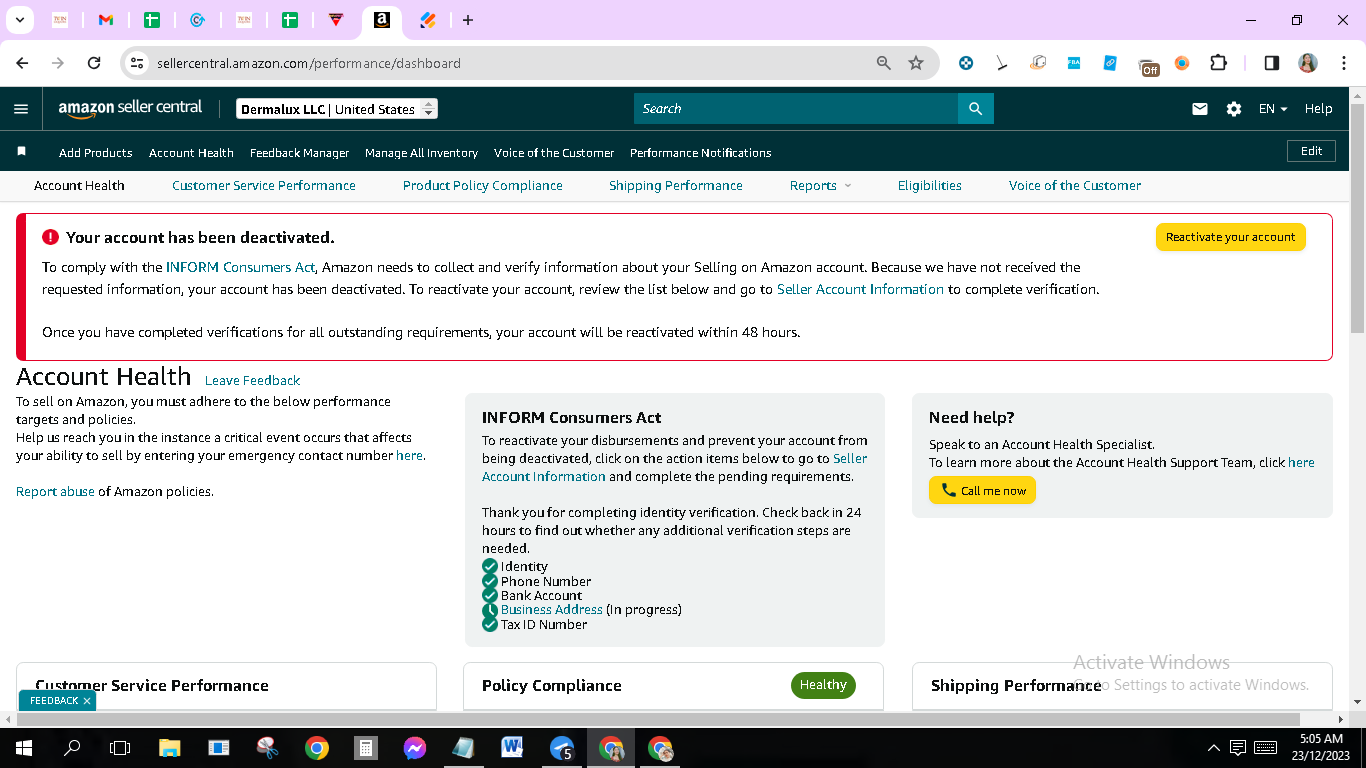The image size is (1366, 768).
Task: Click the horizontal page scrollbar
Action: [658, 720]
